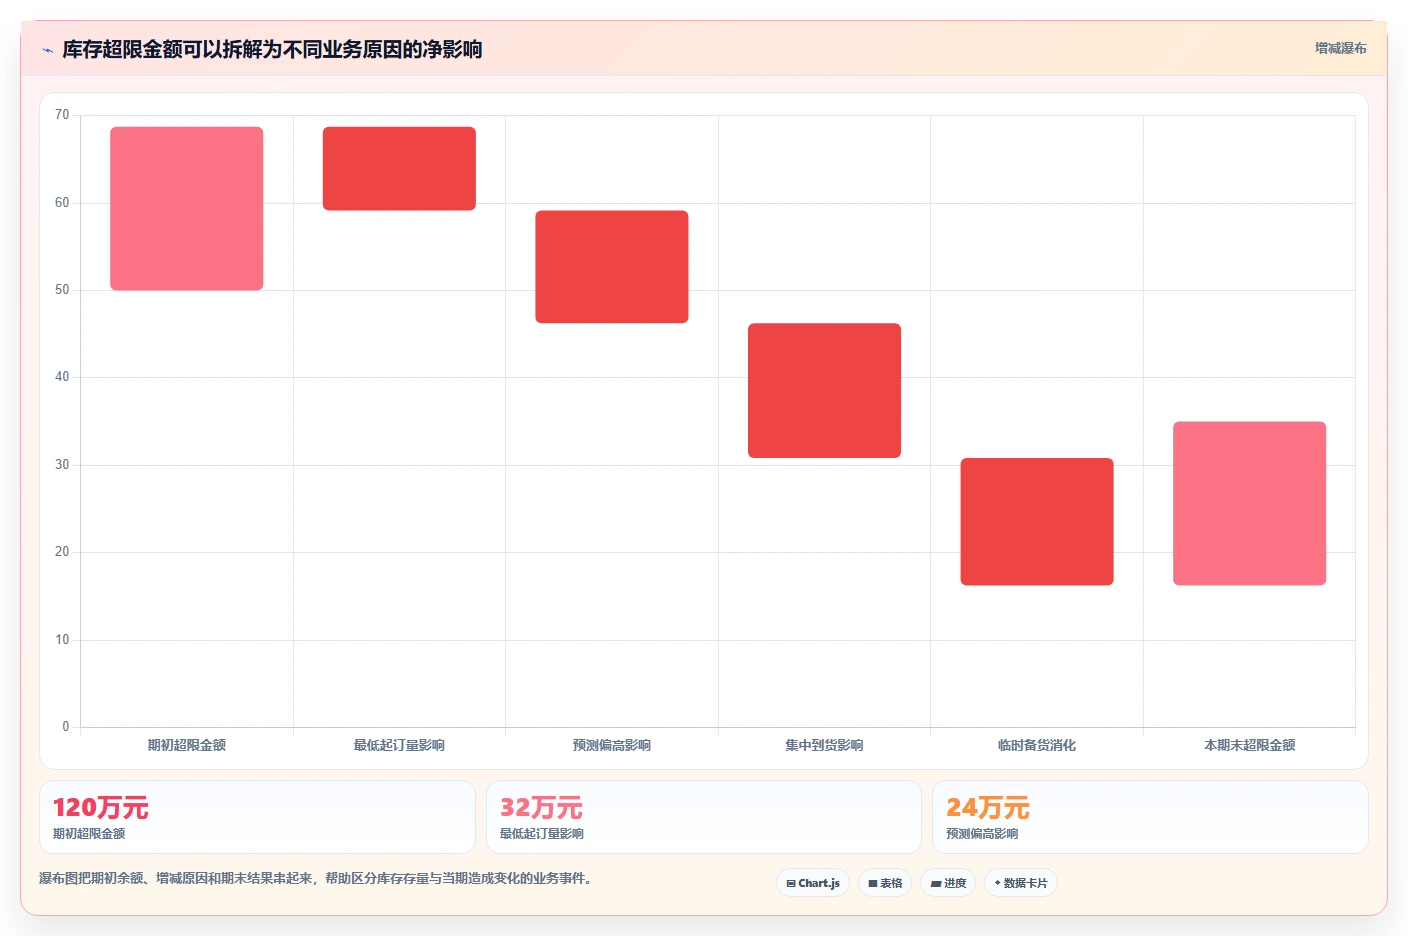Click the 数据卡片 tag chip
The height and width of the screenshot is (936, 1408).
point(1021,883)
